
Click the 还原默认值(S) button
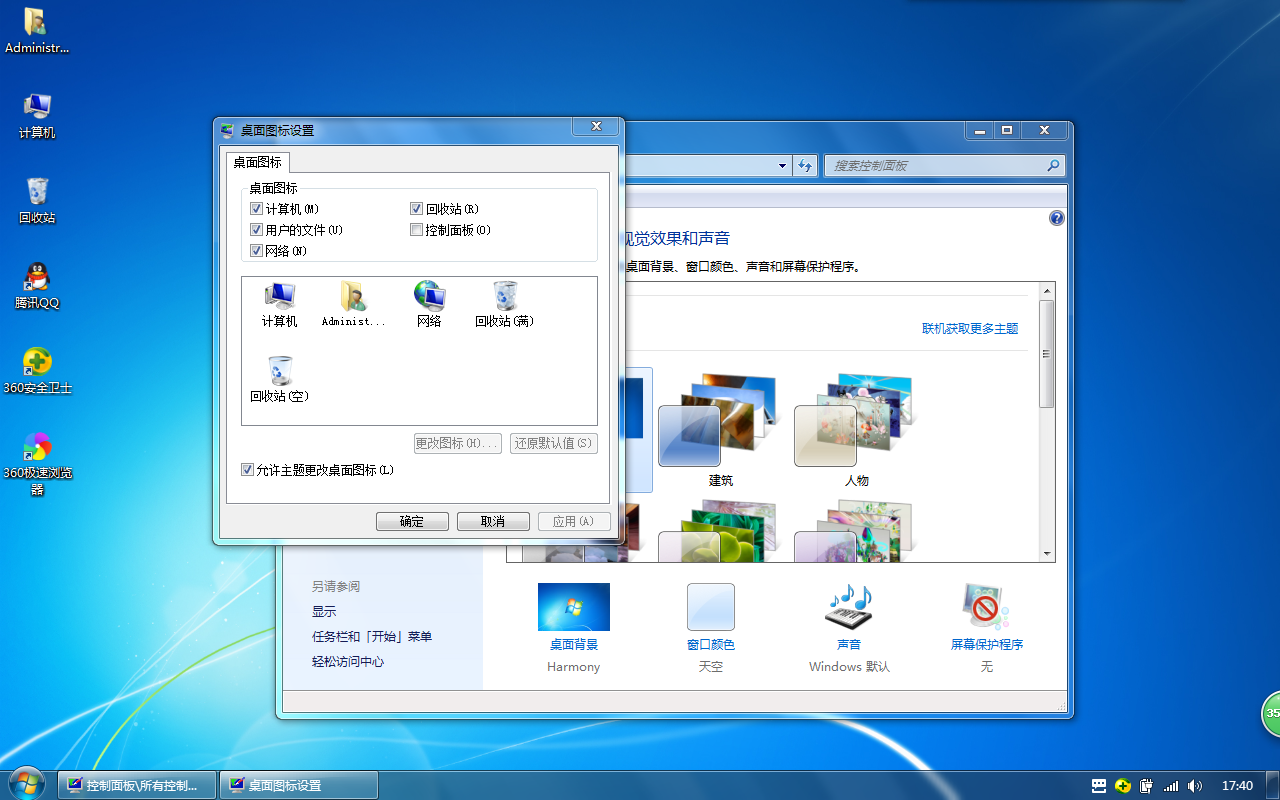[554, 443]
